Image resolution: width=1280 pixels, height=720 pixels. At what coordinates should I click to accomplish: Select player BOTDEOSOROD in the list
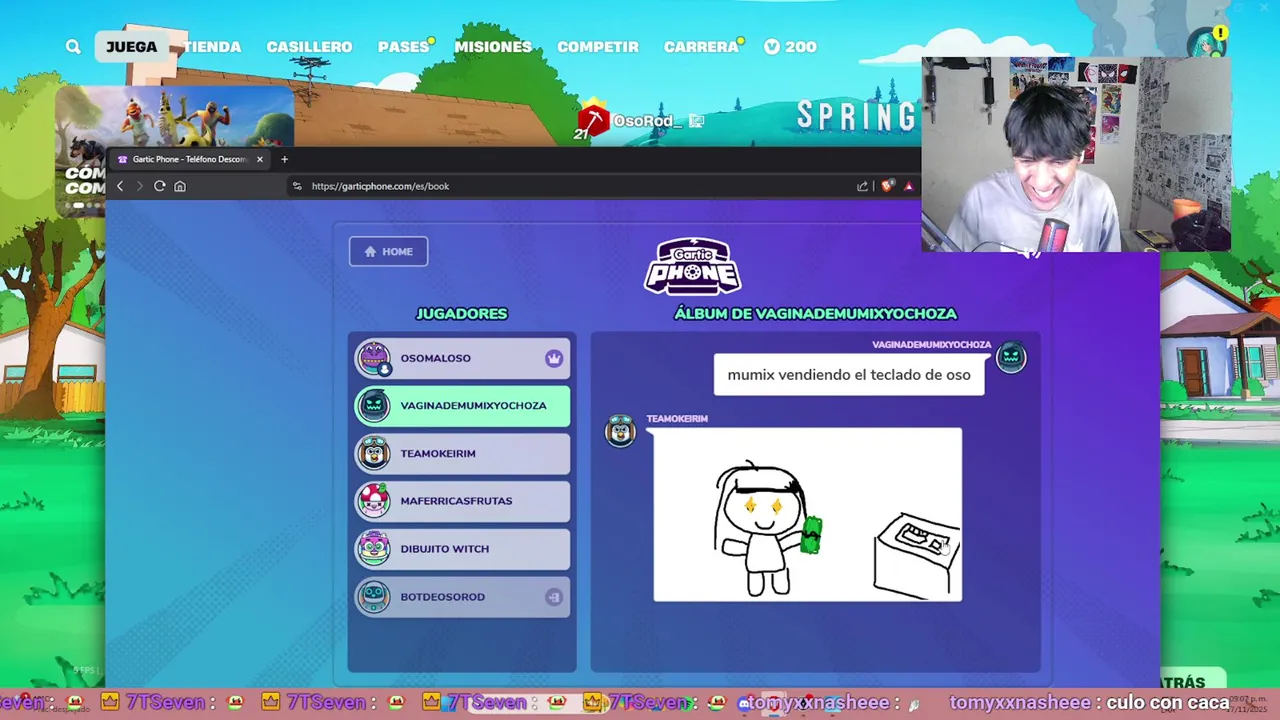[462, 597]
